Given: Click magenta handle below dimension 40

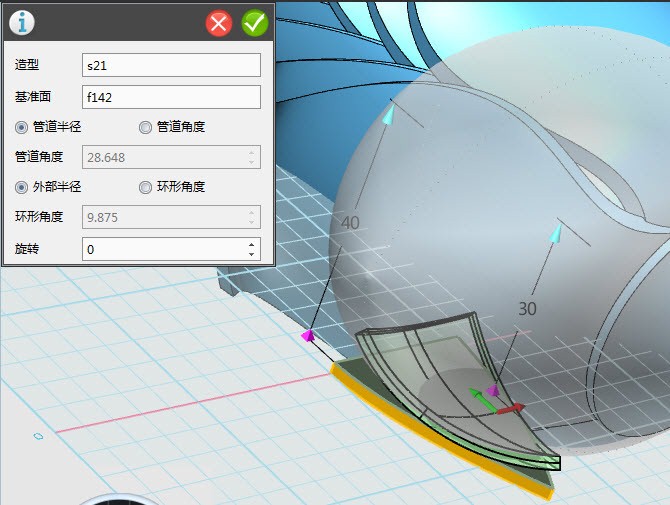Looking at the screenshot, I should click(308, 337).
